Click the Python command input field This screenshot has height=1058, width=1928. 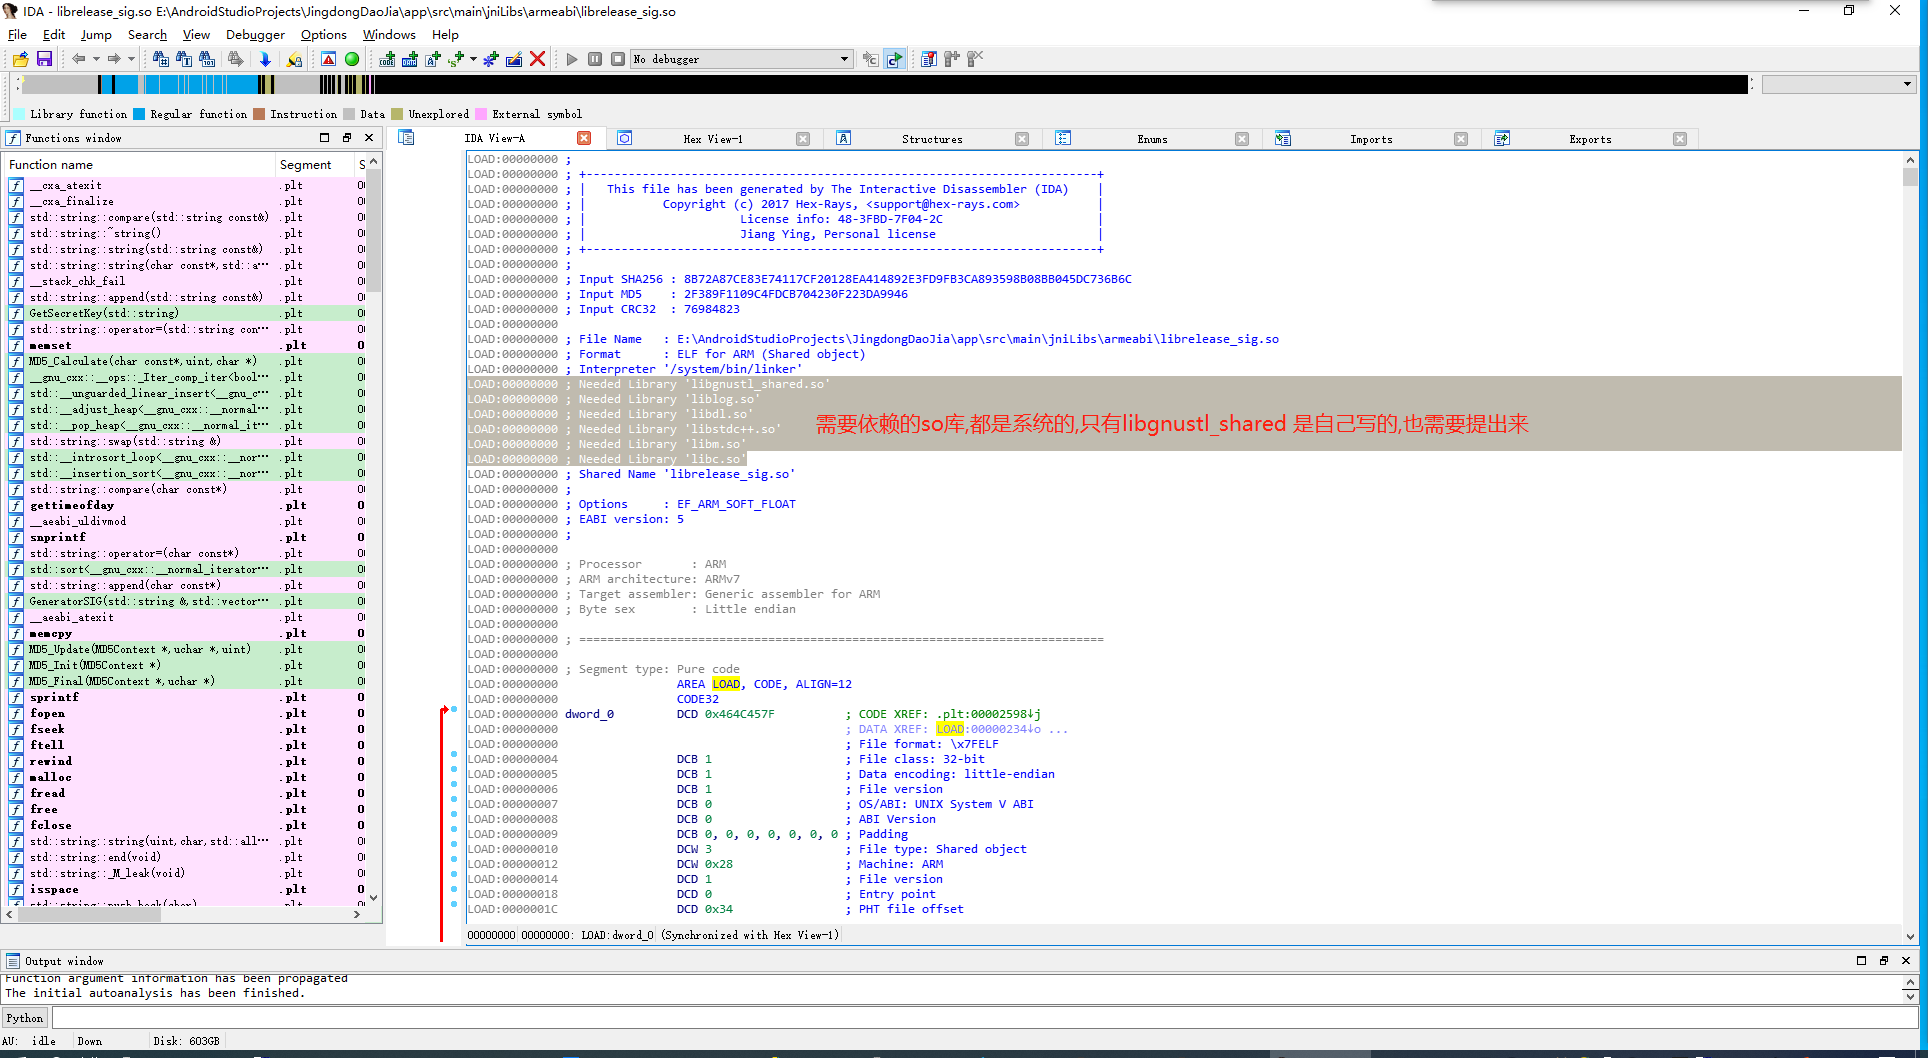984,1018
